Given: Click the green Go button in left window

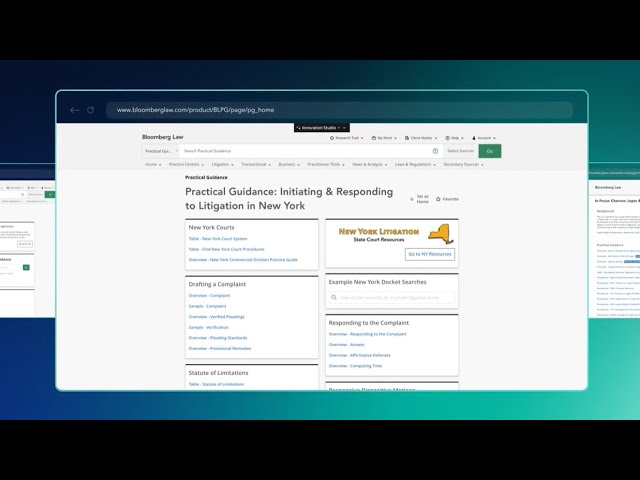Looking at the screenshot, I should (50, 195).
